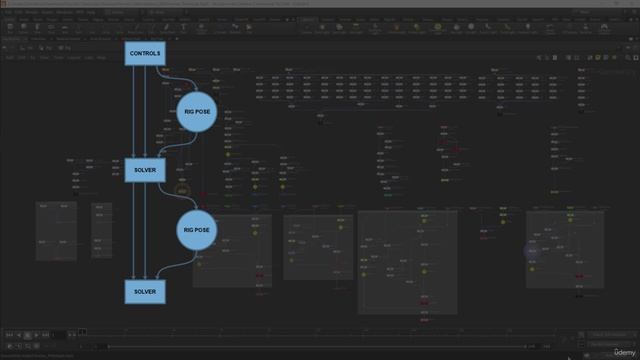
Task: Select the File shelf tool
Action: tap(249, 28)
